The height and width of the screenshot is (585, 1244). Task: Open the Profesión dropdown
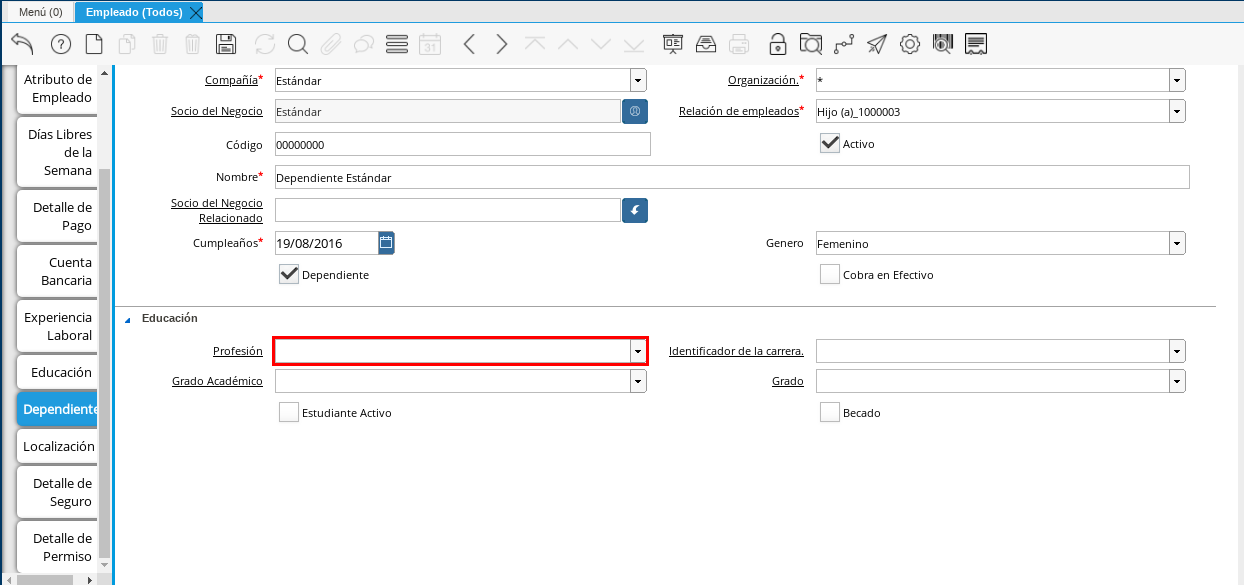(x=637, y=351)
